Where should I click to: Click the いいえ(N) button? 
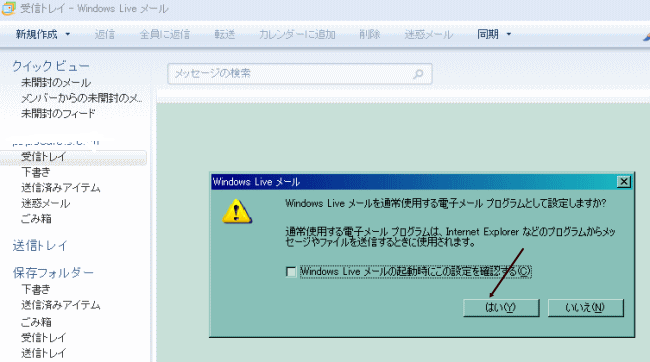coord(585,308)
